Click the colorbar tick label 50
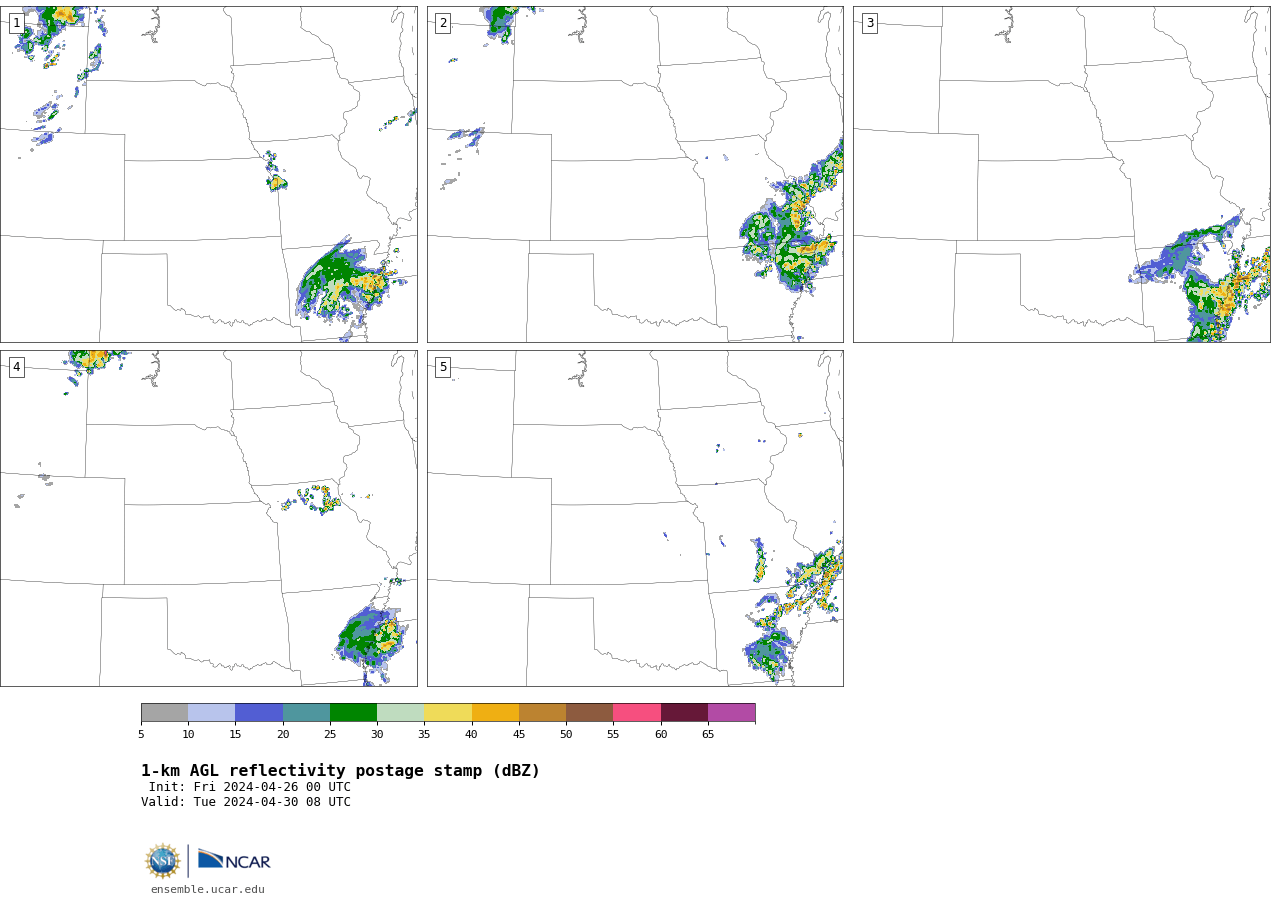 click(566, 735)
